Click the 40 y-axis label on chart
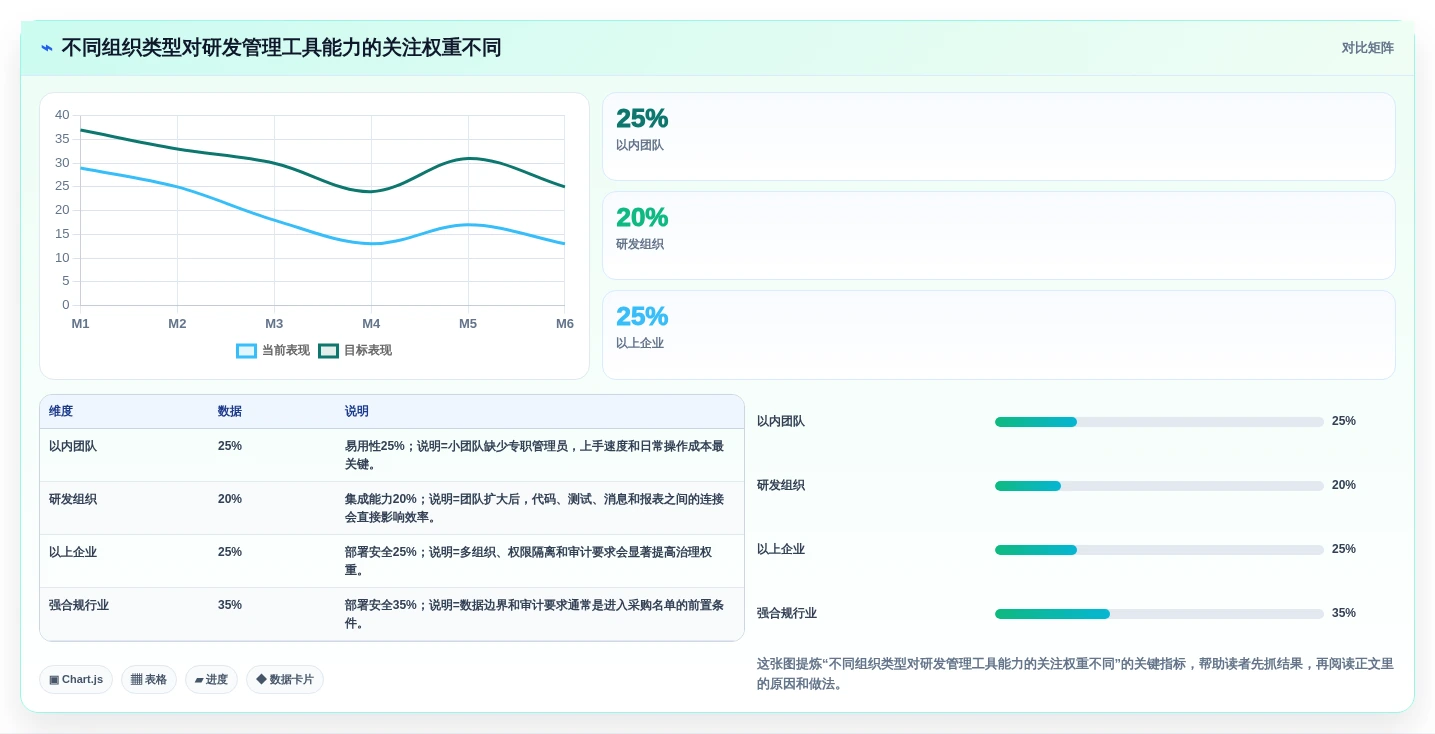Viewport: 1435px width, 734px height. tap(62, 115)
